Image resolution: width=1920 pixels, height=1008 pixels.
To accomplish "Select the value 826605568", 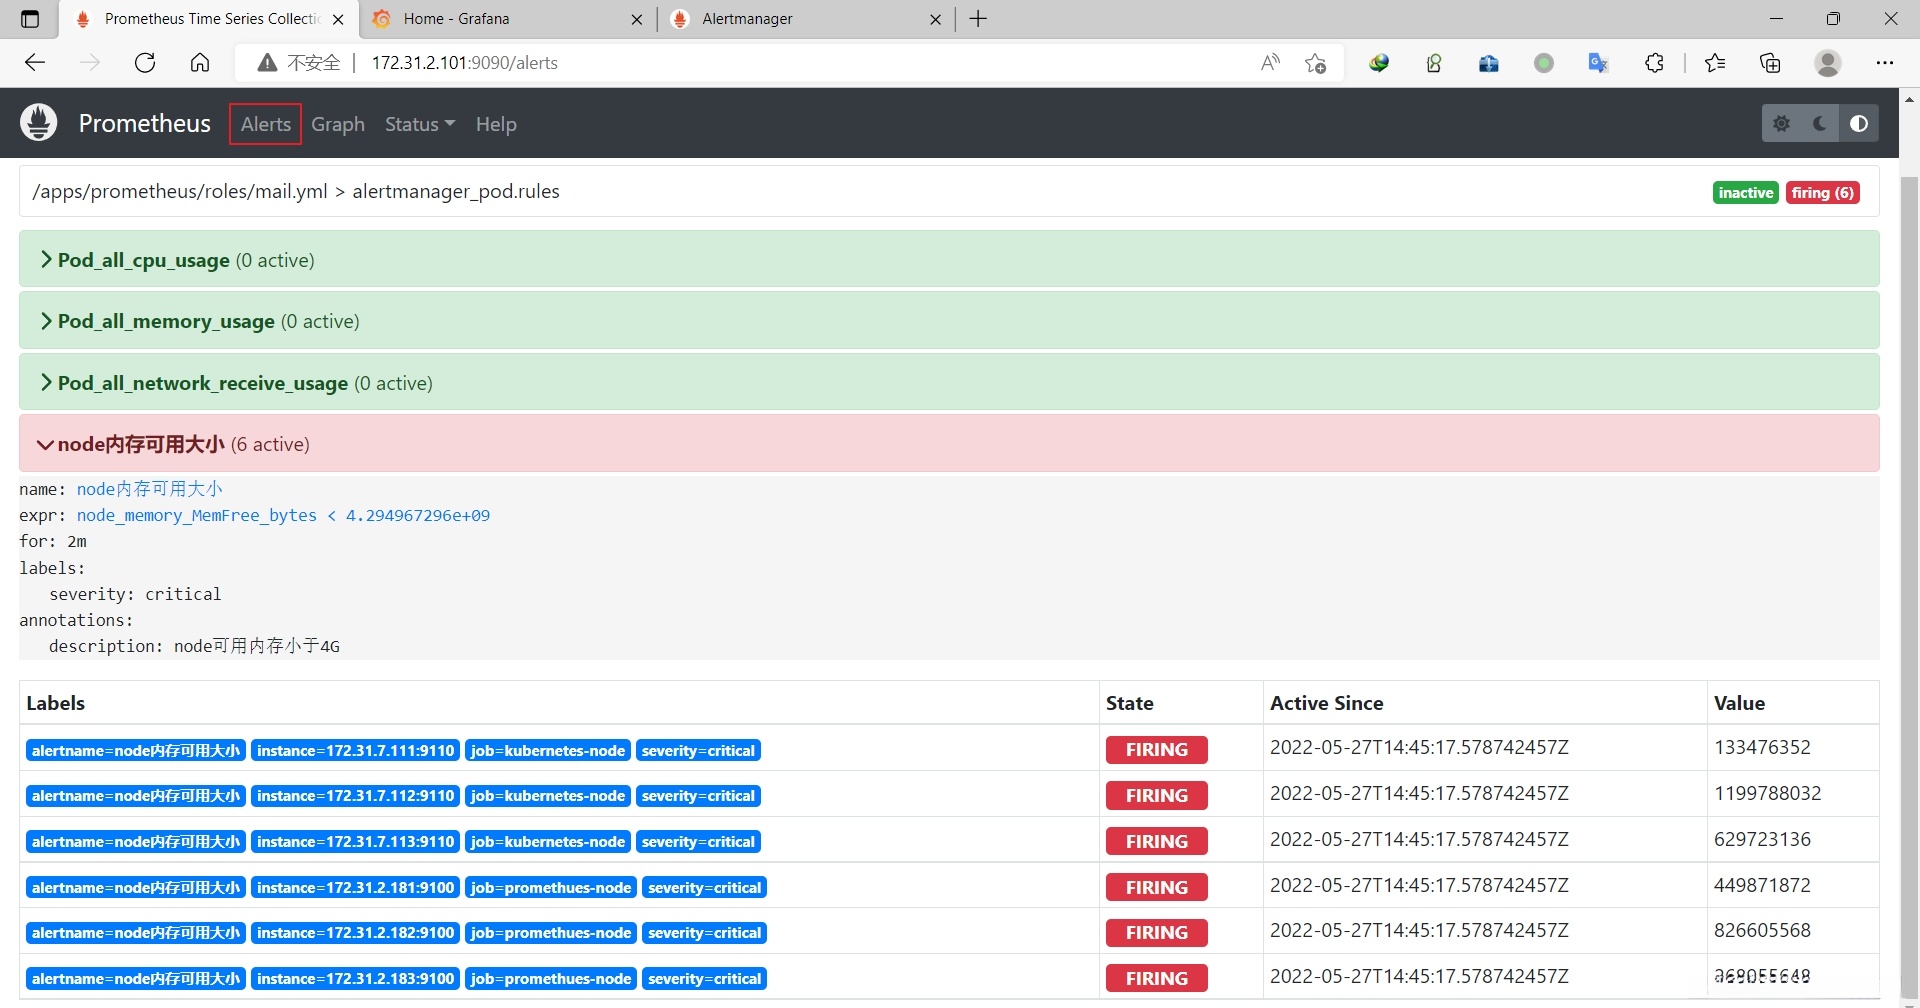I will pos(1762,930).
